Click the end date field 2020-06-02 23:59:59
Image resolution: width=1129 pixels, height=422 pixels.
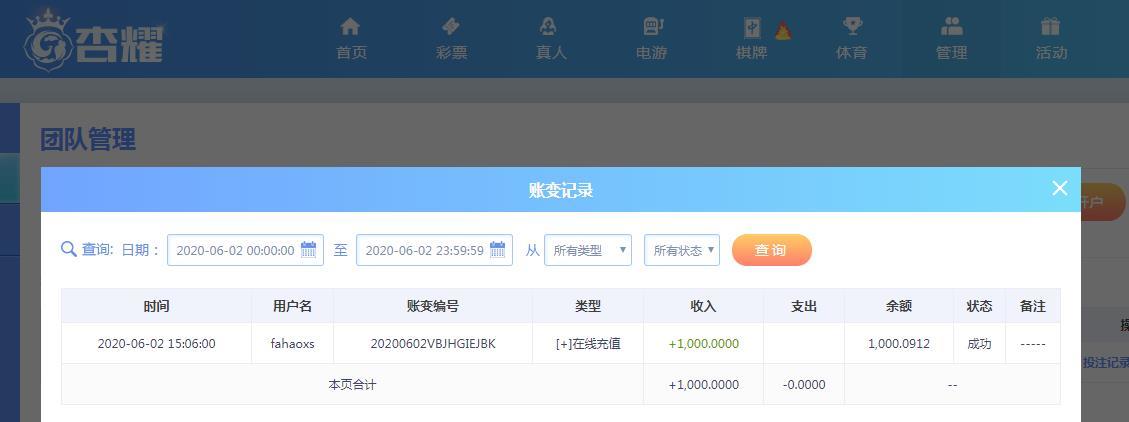434,250
